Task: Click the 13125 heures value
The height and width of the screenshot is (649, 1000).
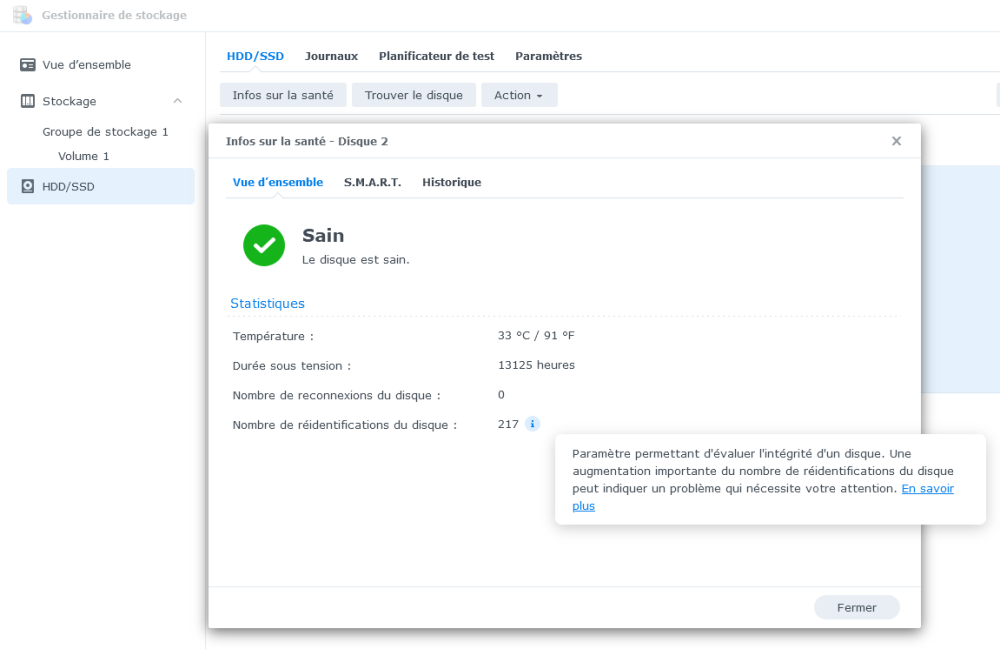Action: (536, 365)
